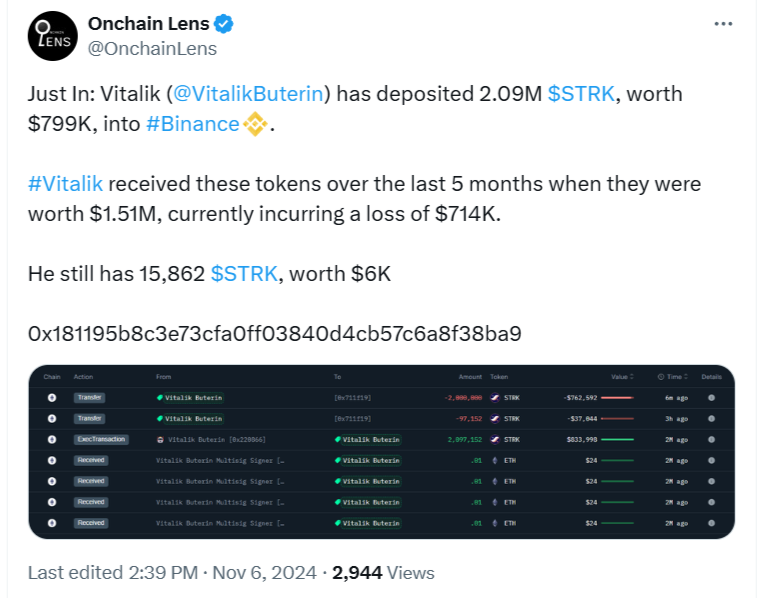The image size is (763, 598).
Task: Click the ETH token icon in the last row
Action: click(x=495, y=523)
